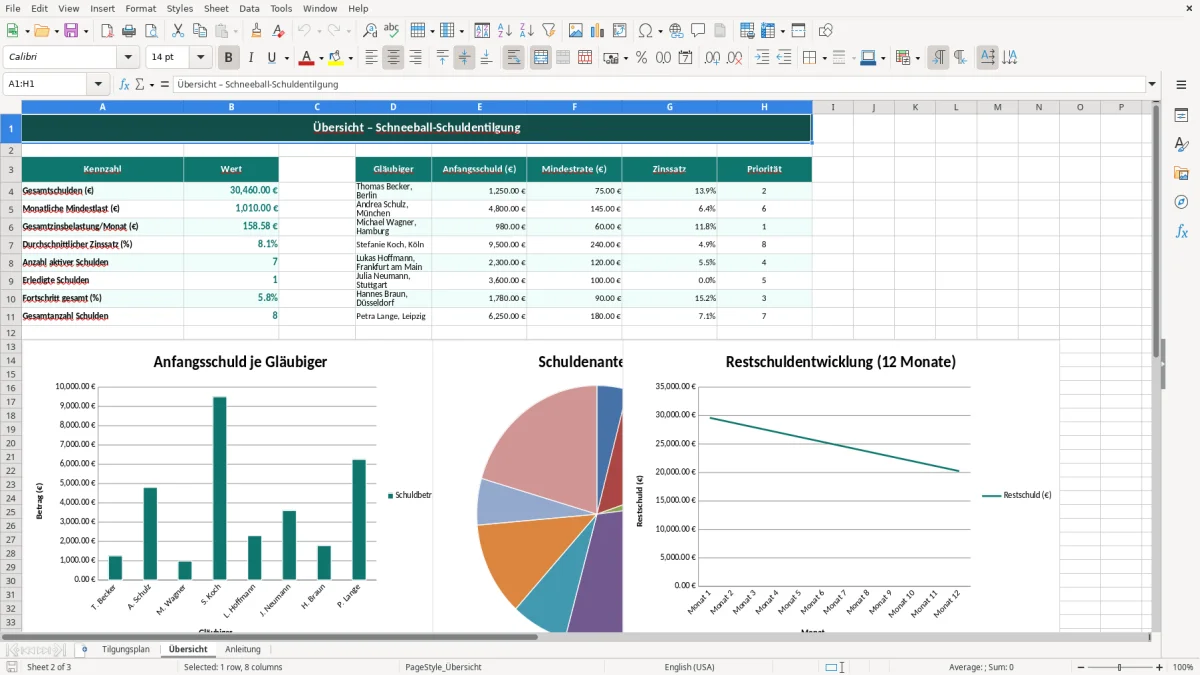Open the Format menu
Screen dimensions: 1200x675
point(140,8)
